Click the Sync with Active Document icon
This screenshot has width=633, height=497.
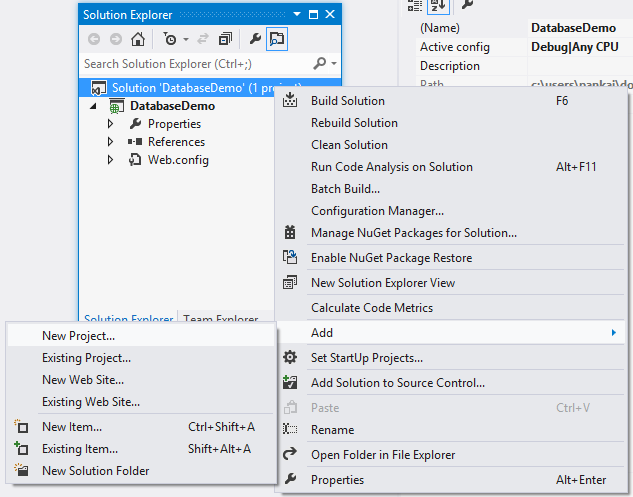(203, 39)
